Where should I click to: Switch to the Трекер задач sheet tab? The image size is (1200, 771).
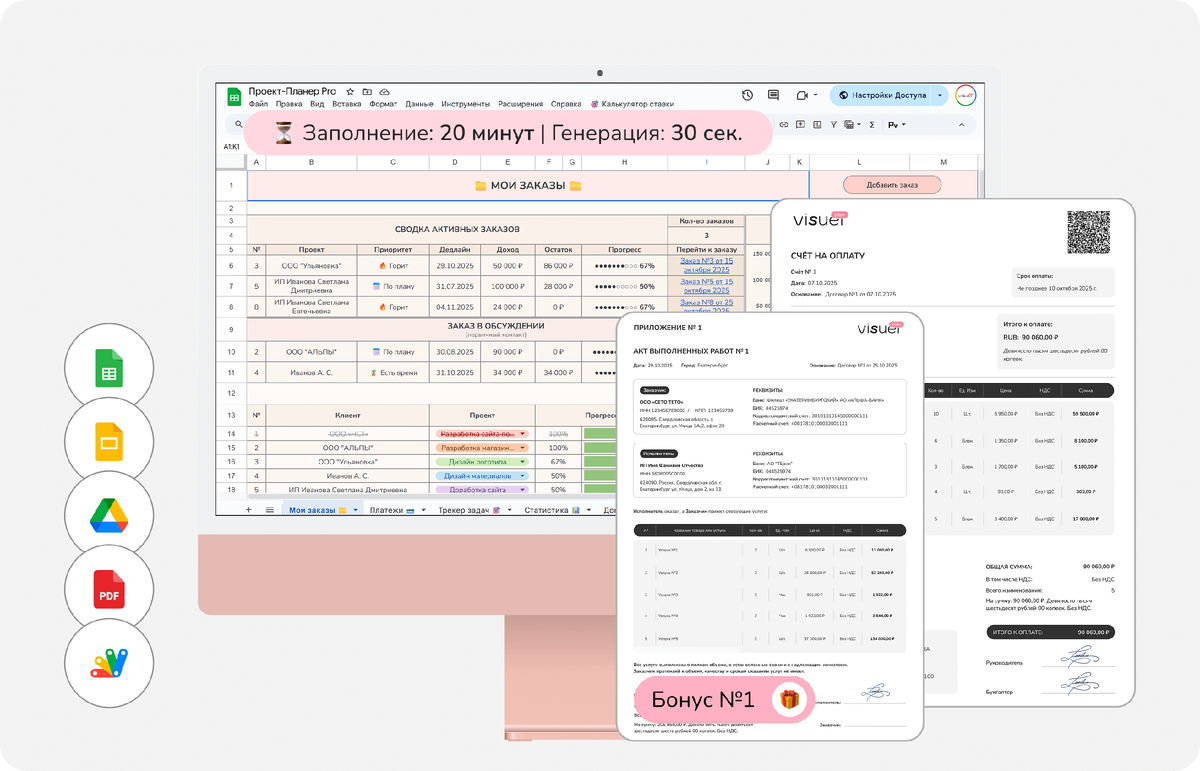pyautogui.click(x=469, y=510)
